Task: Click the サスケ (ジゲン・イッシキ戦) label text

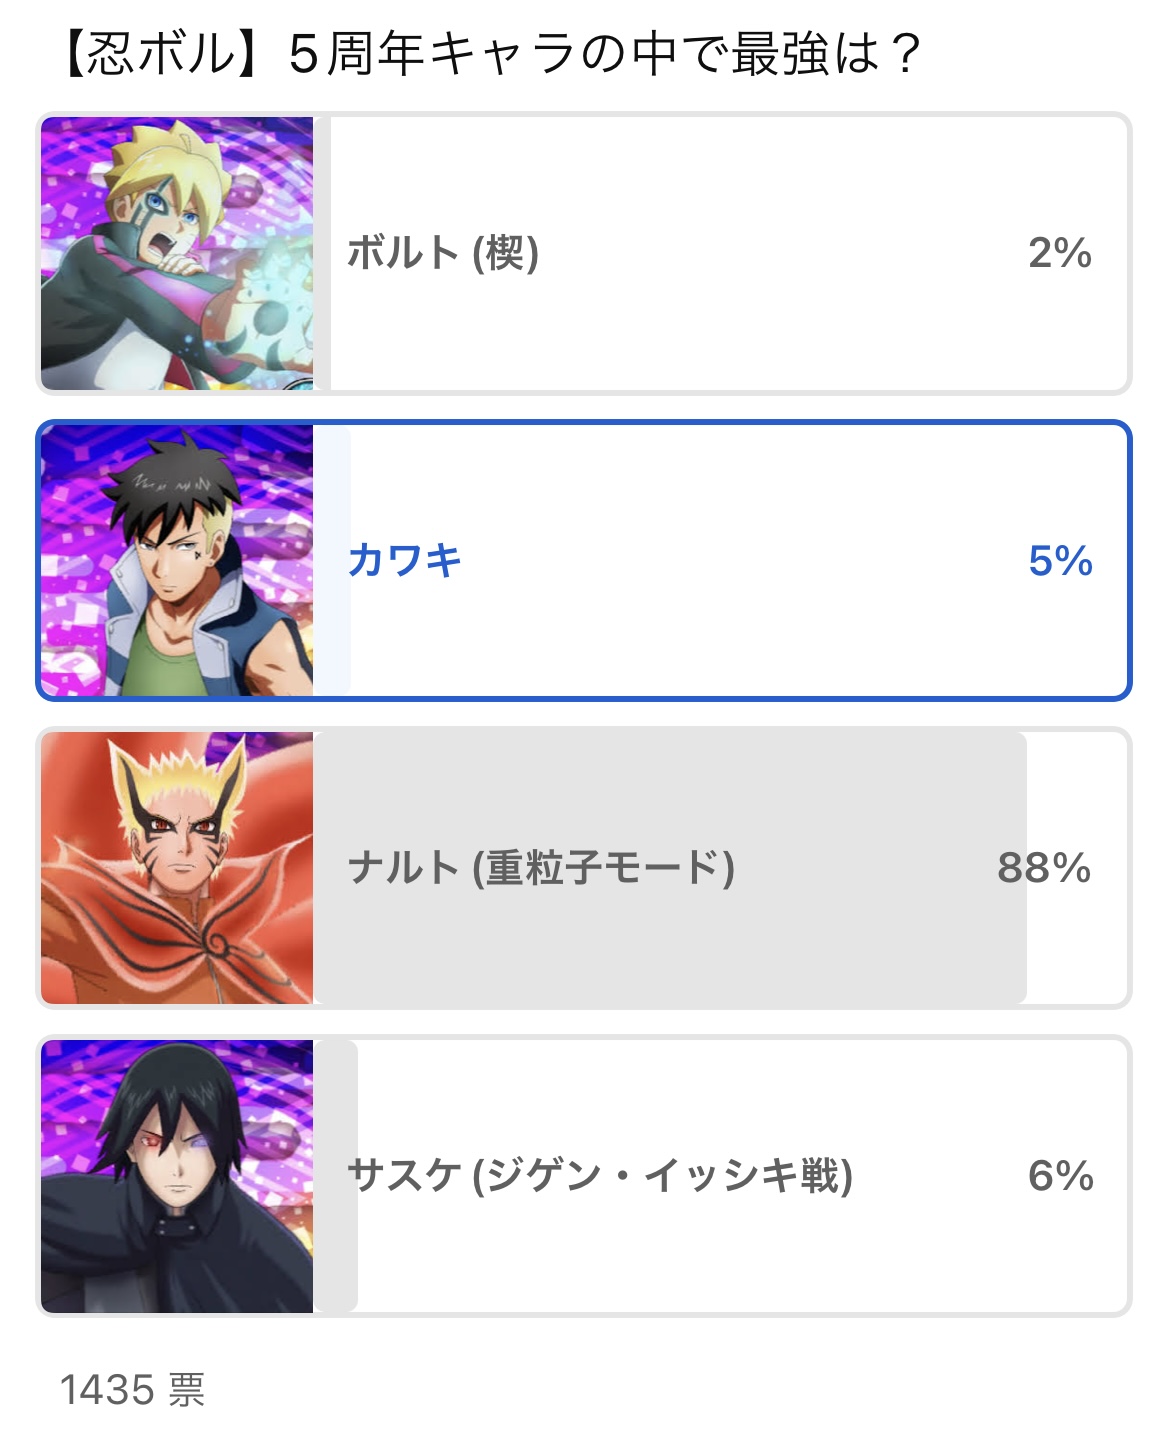Action: pyautogui.click(x=600, y=1176)
